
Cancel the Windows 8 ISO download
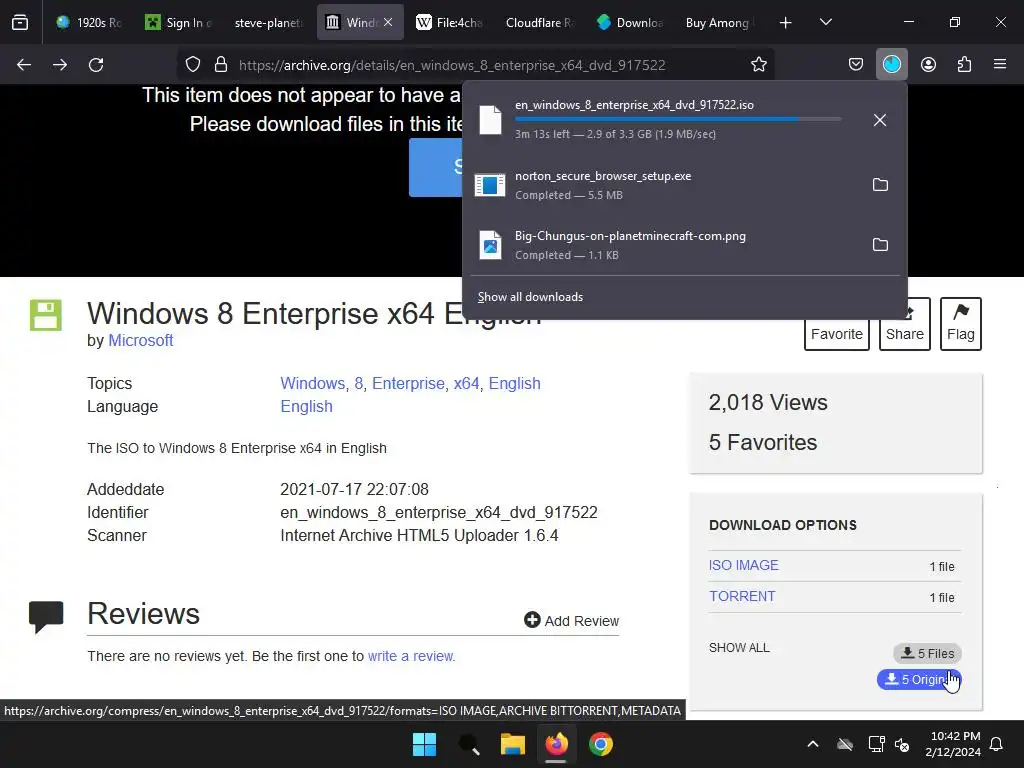[880, 120]
